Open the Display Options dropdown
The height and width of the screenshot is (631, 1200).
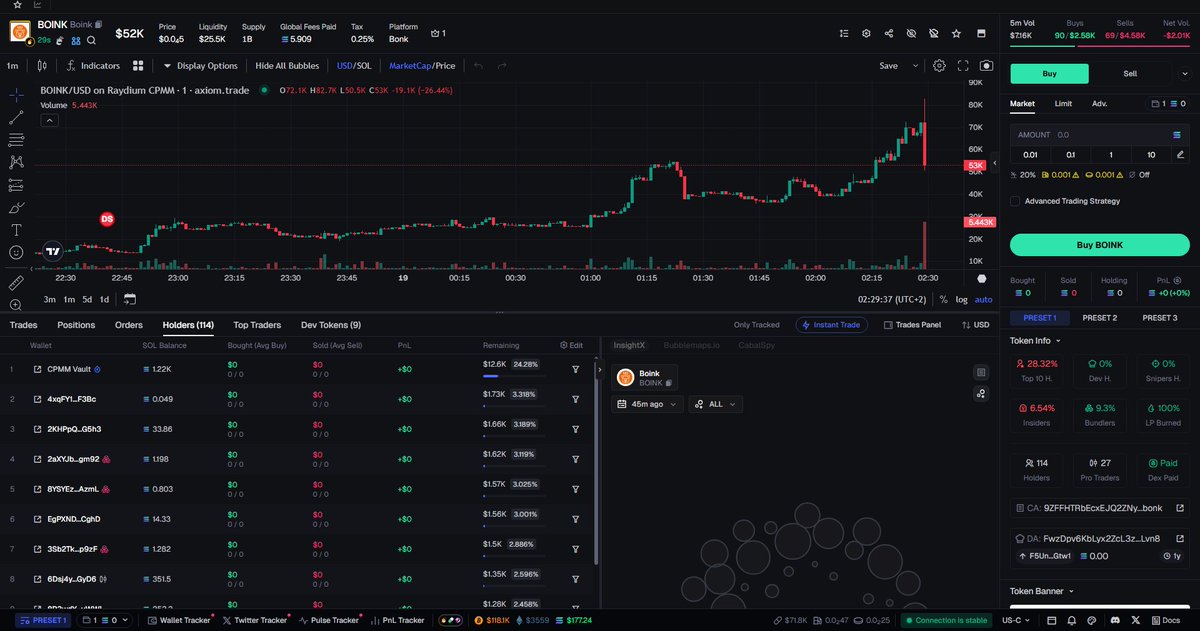point(201,66)
